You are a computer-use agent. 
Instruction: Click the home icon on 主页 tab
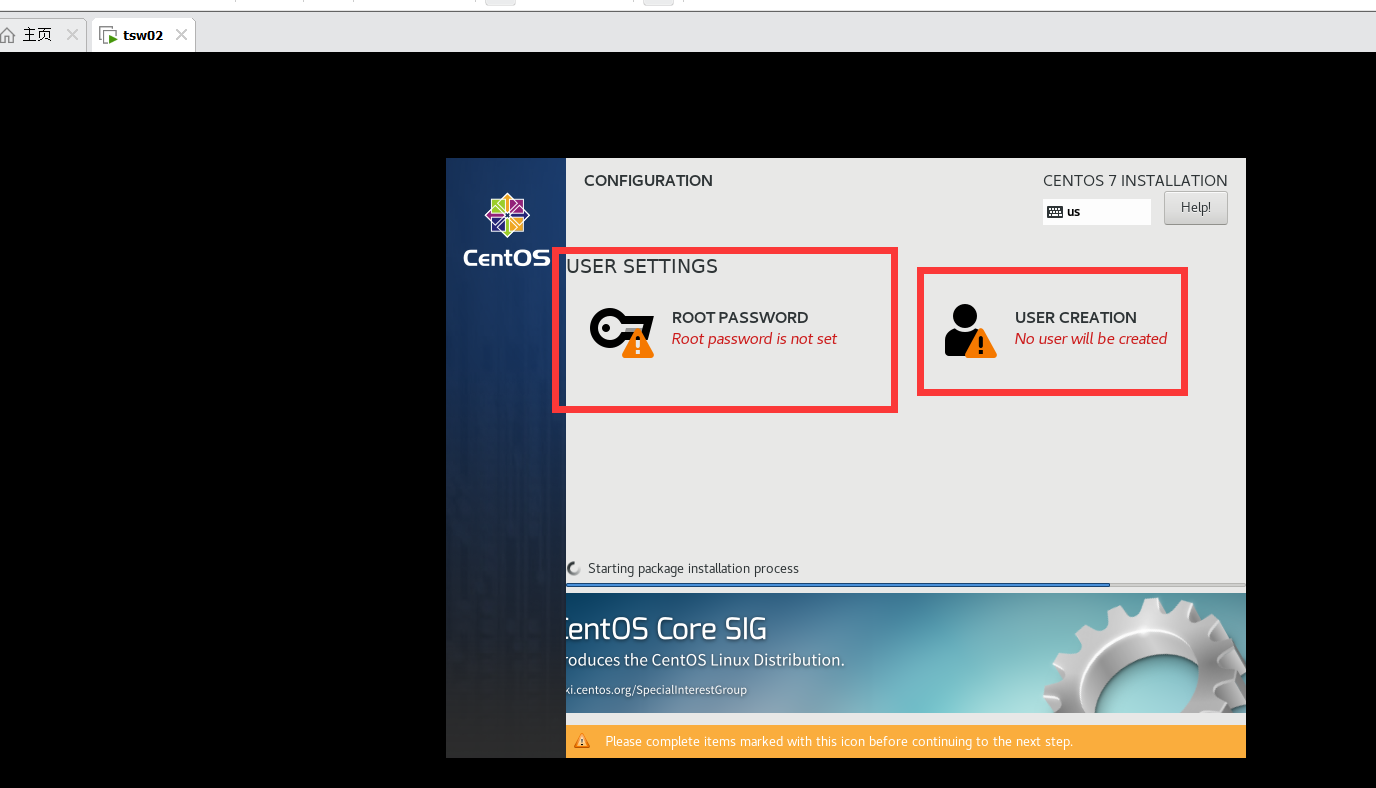click(8, 35)
